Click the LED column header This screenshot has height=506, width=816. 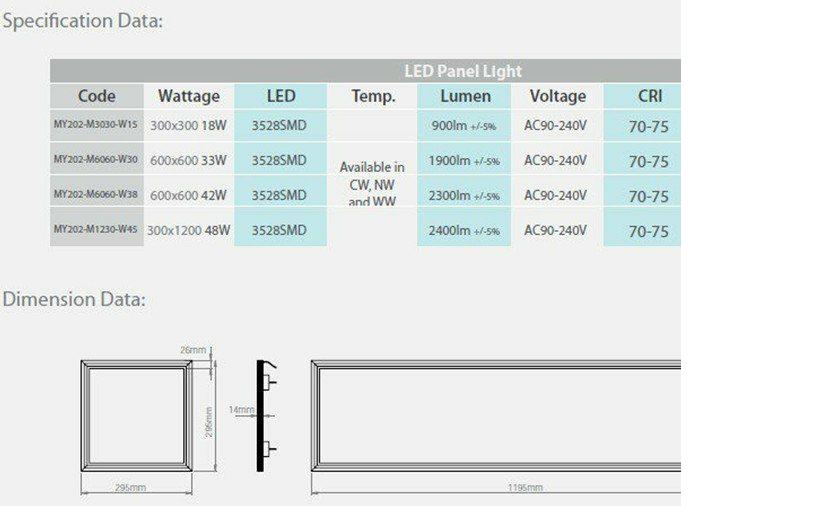pos(281,96)
